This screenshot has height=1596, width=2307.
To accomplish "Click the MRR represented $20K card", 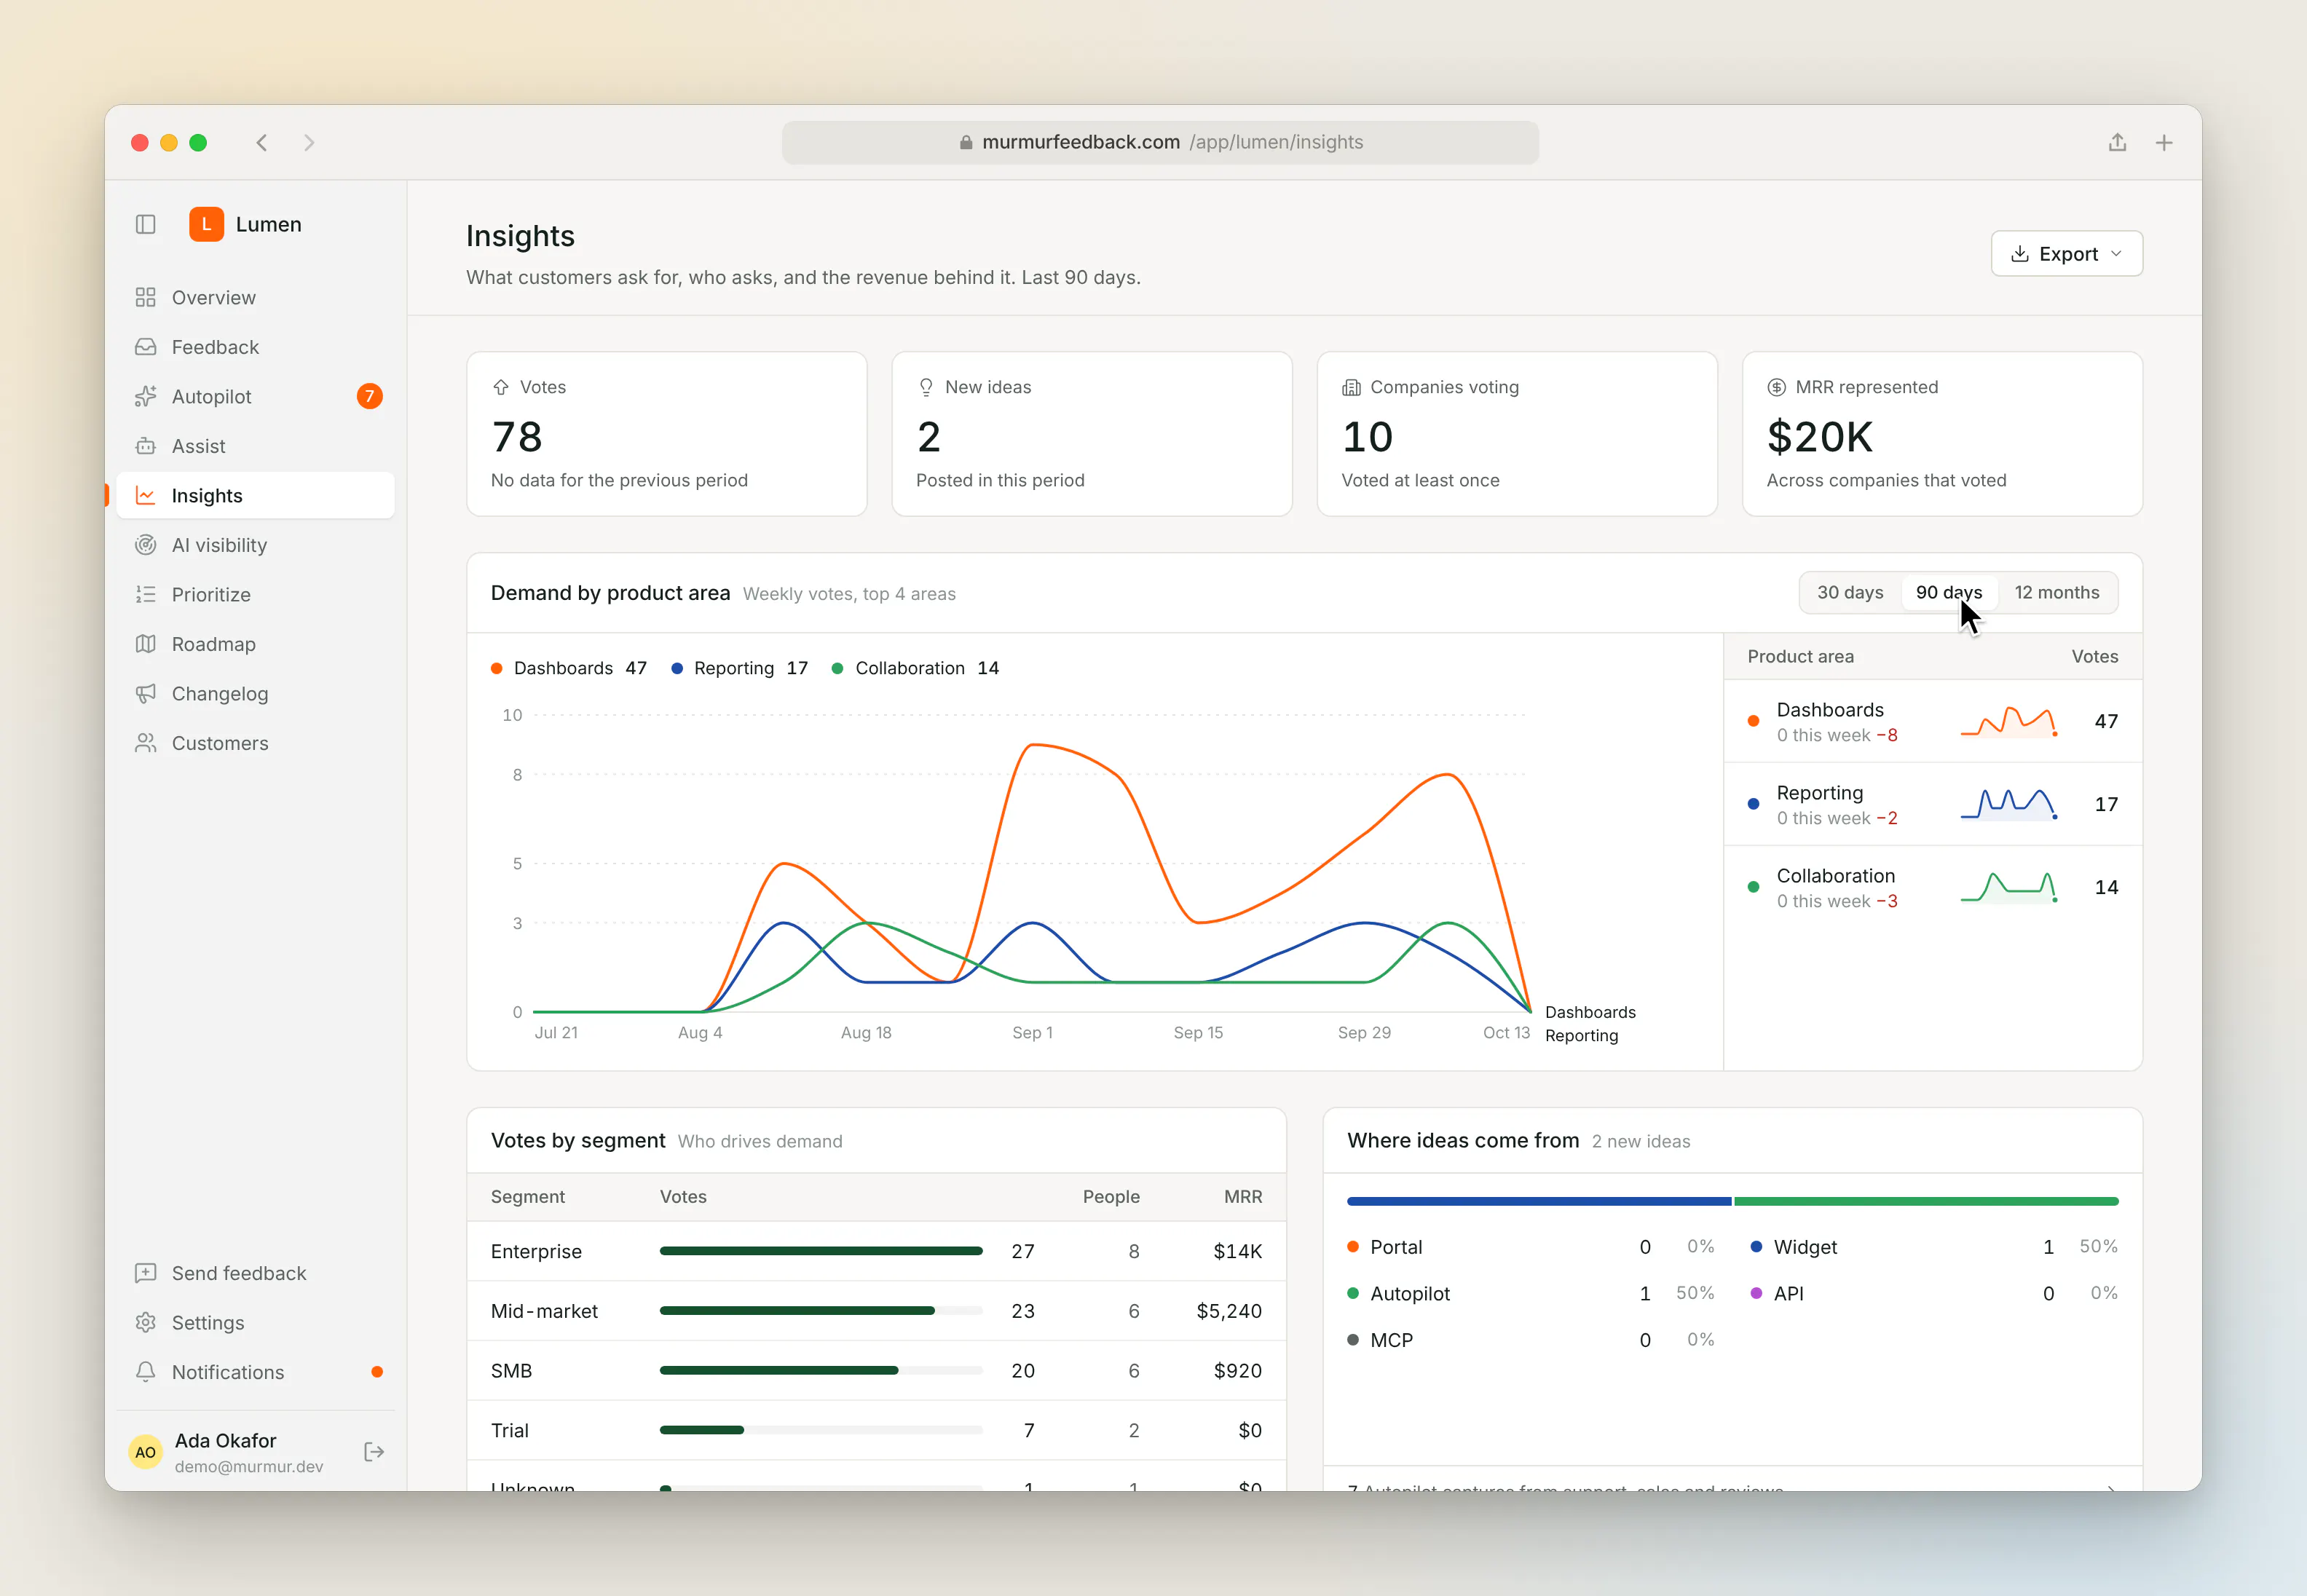I will tap(1942, 434).
